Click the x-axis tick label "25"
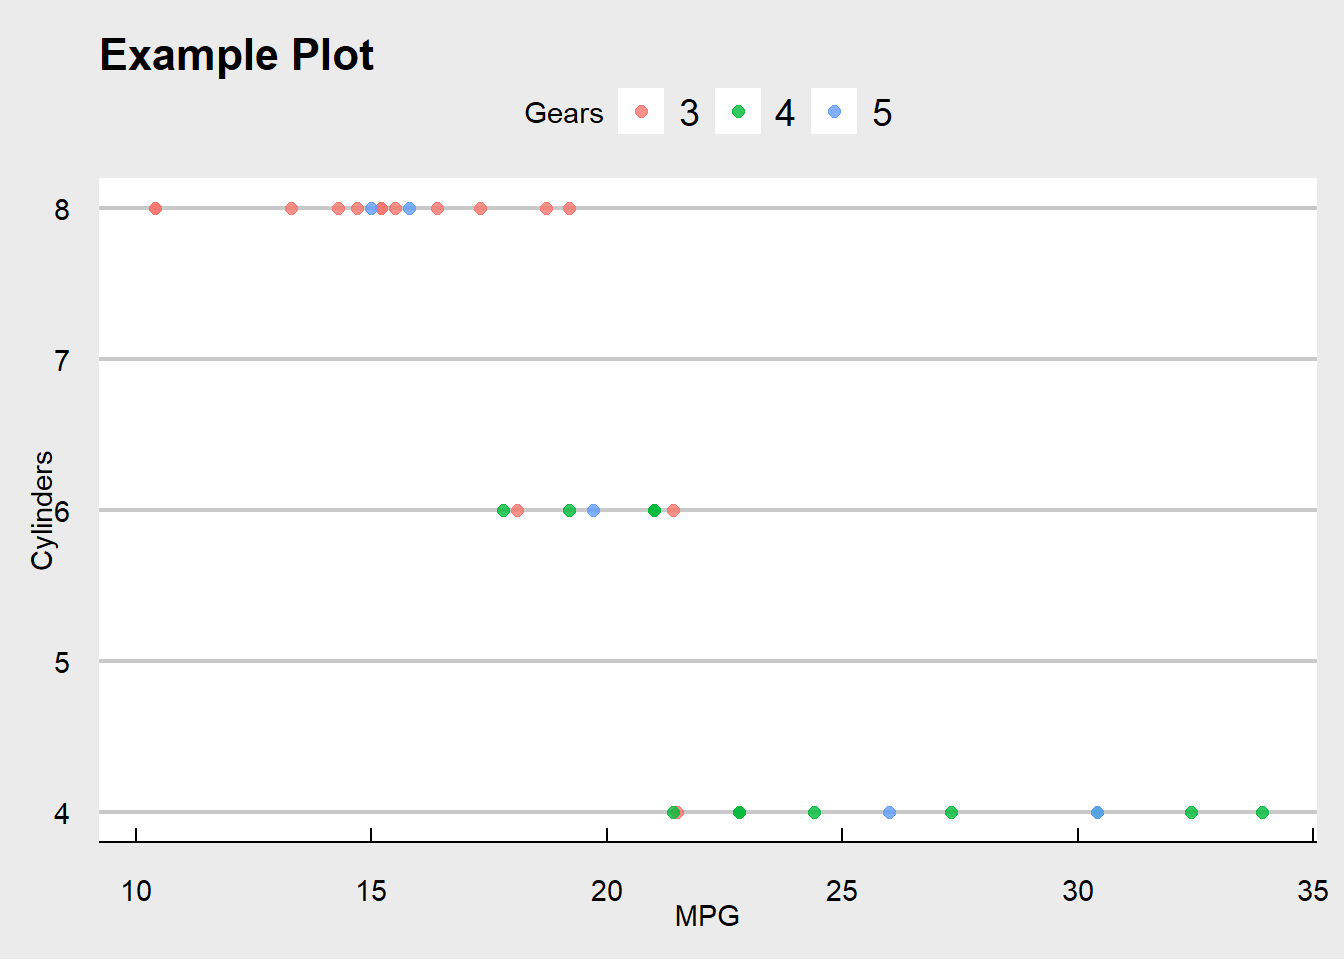The height and width of the screenshot is (960, 1344). (842, 890)
